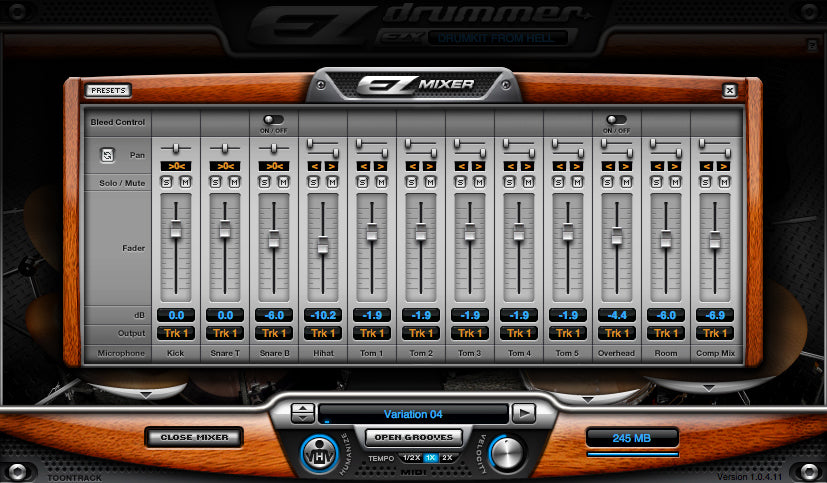Click the Hihat dB value field
Image resolution: width=827 pixels, height=483 pixels.
322,315
